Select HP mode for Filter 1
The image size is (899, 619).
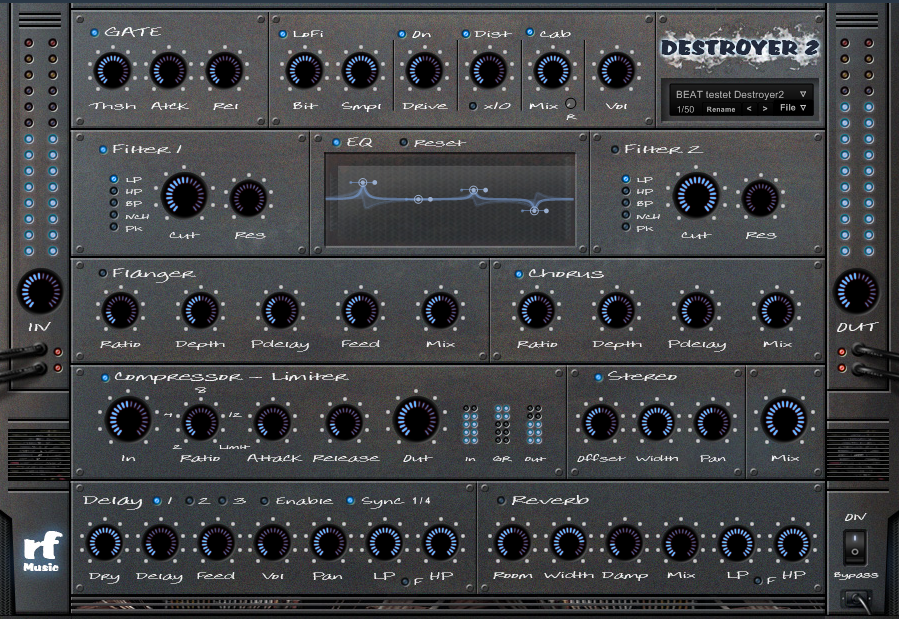point(114,191)
